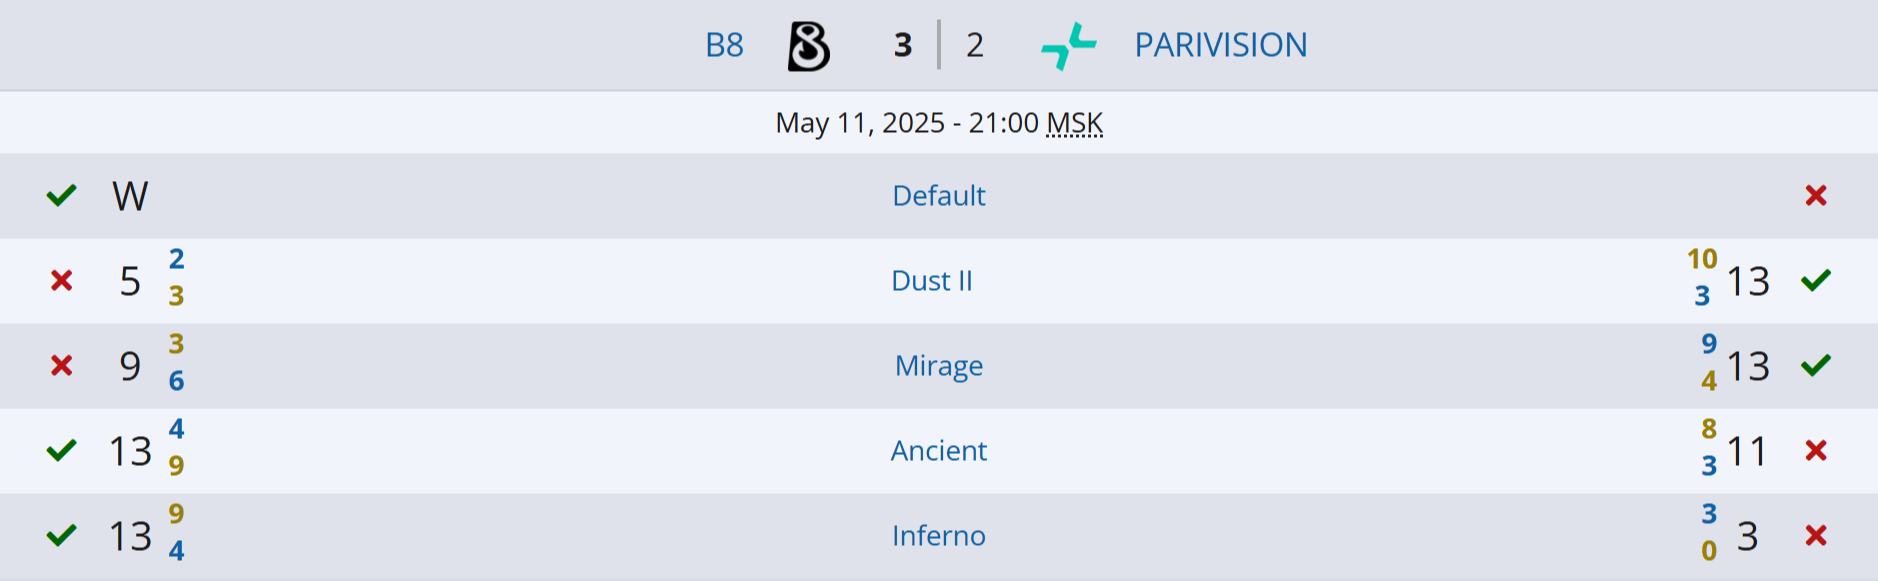Click the B8 team logo
The width and height of the screenshot is (1878, 581).
point(806,44)
